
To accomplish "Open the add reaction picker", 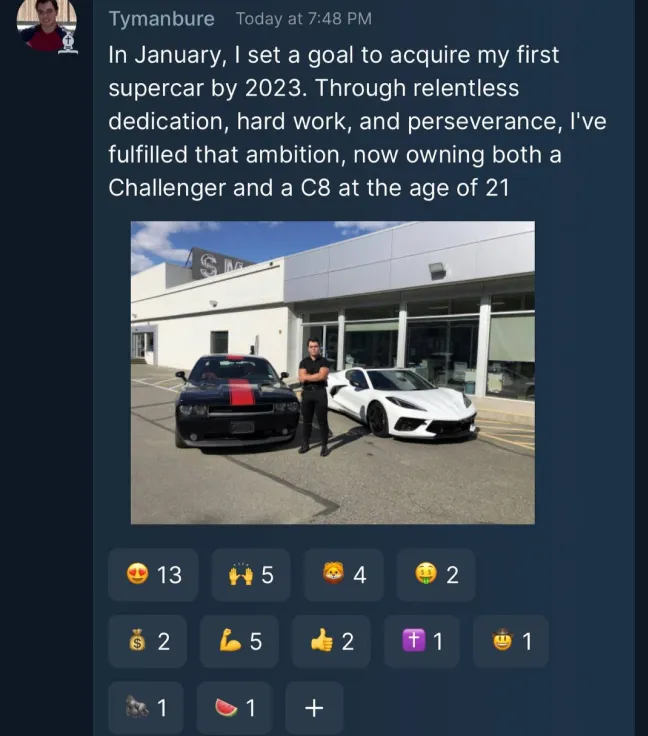I will tap(314, 708).
